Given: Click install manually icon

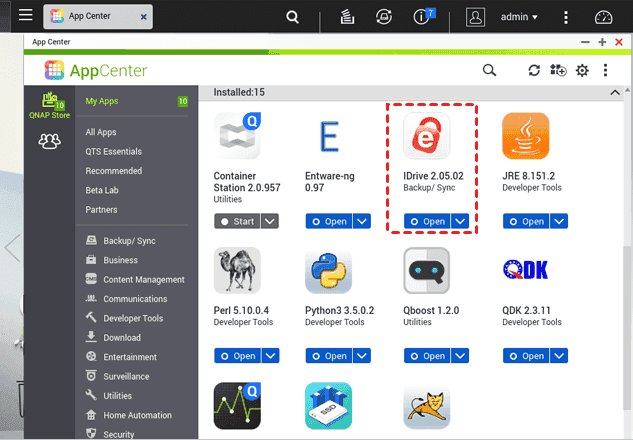Looking at the screenshot, I should point(558,70).
